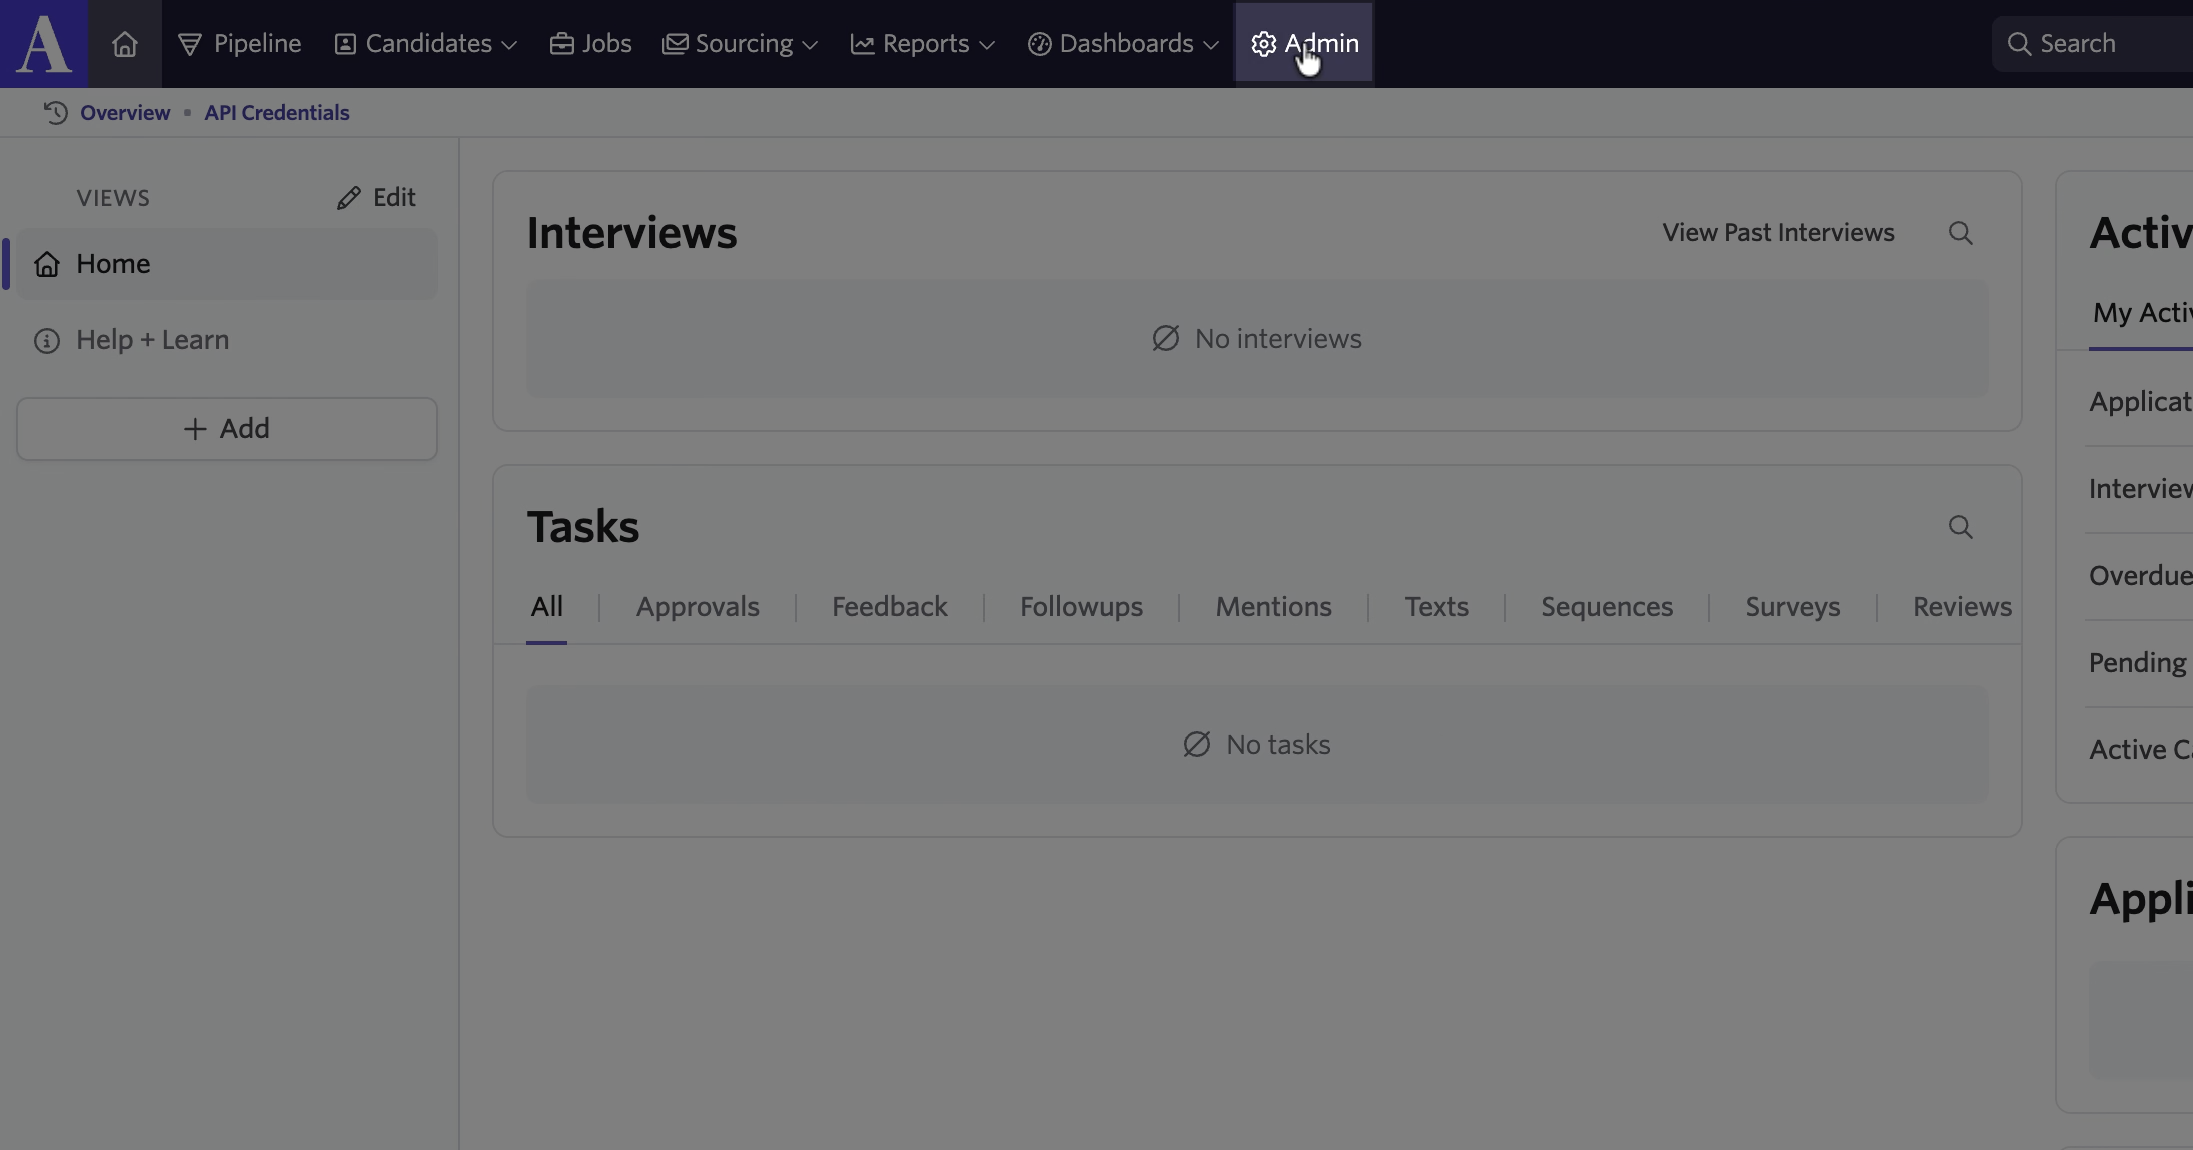The height and width of the screenshot is (1150, 2193).
Task: Switch to the Mentions tab
Action: [1273, 607]
